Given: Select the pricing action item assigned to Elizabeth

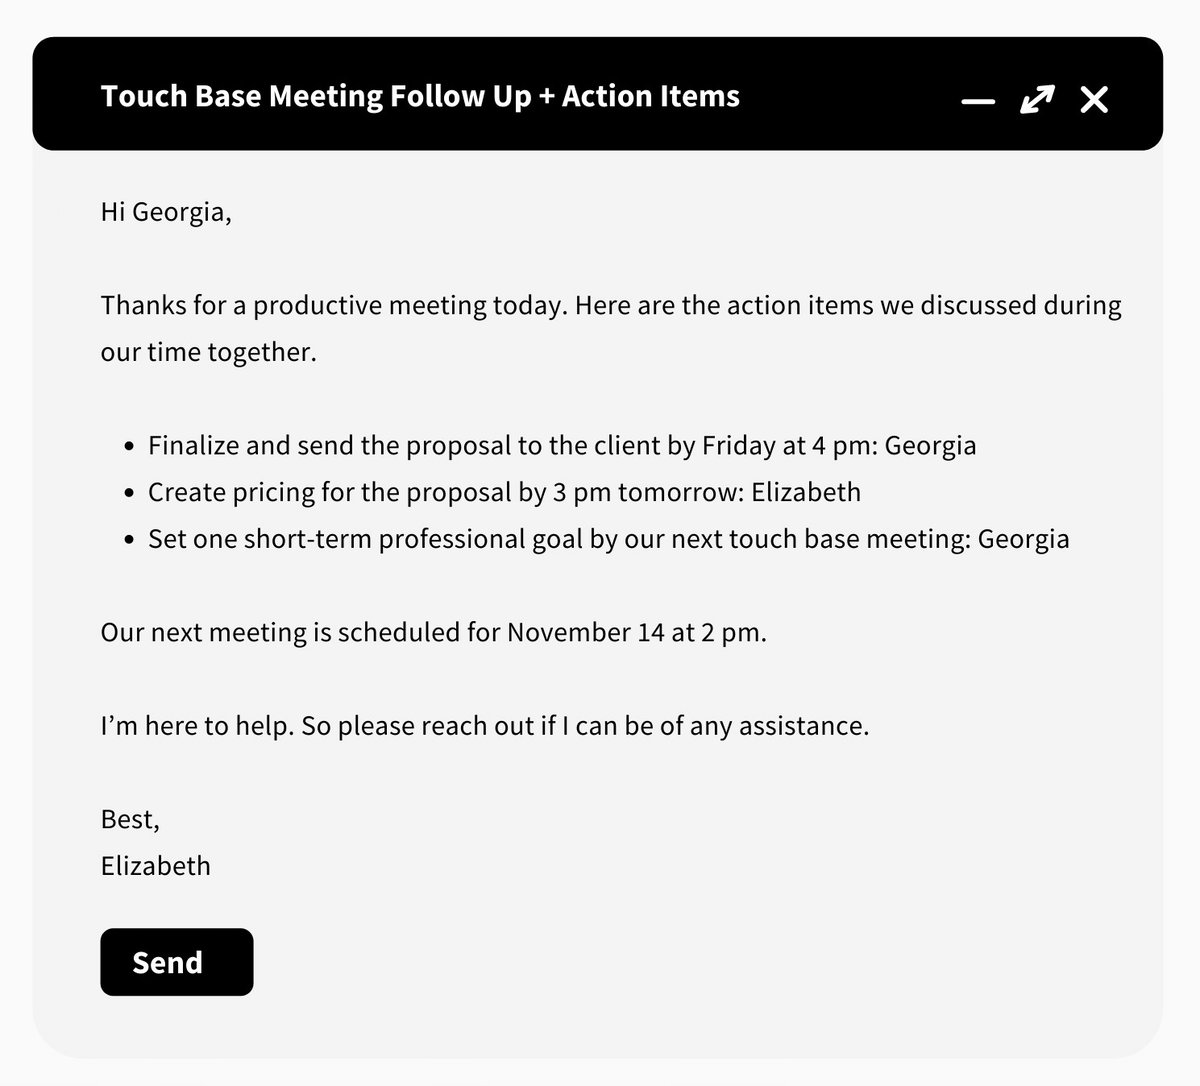Looking at the screenshot, I should click(504, 492).
